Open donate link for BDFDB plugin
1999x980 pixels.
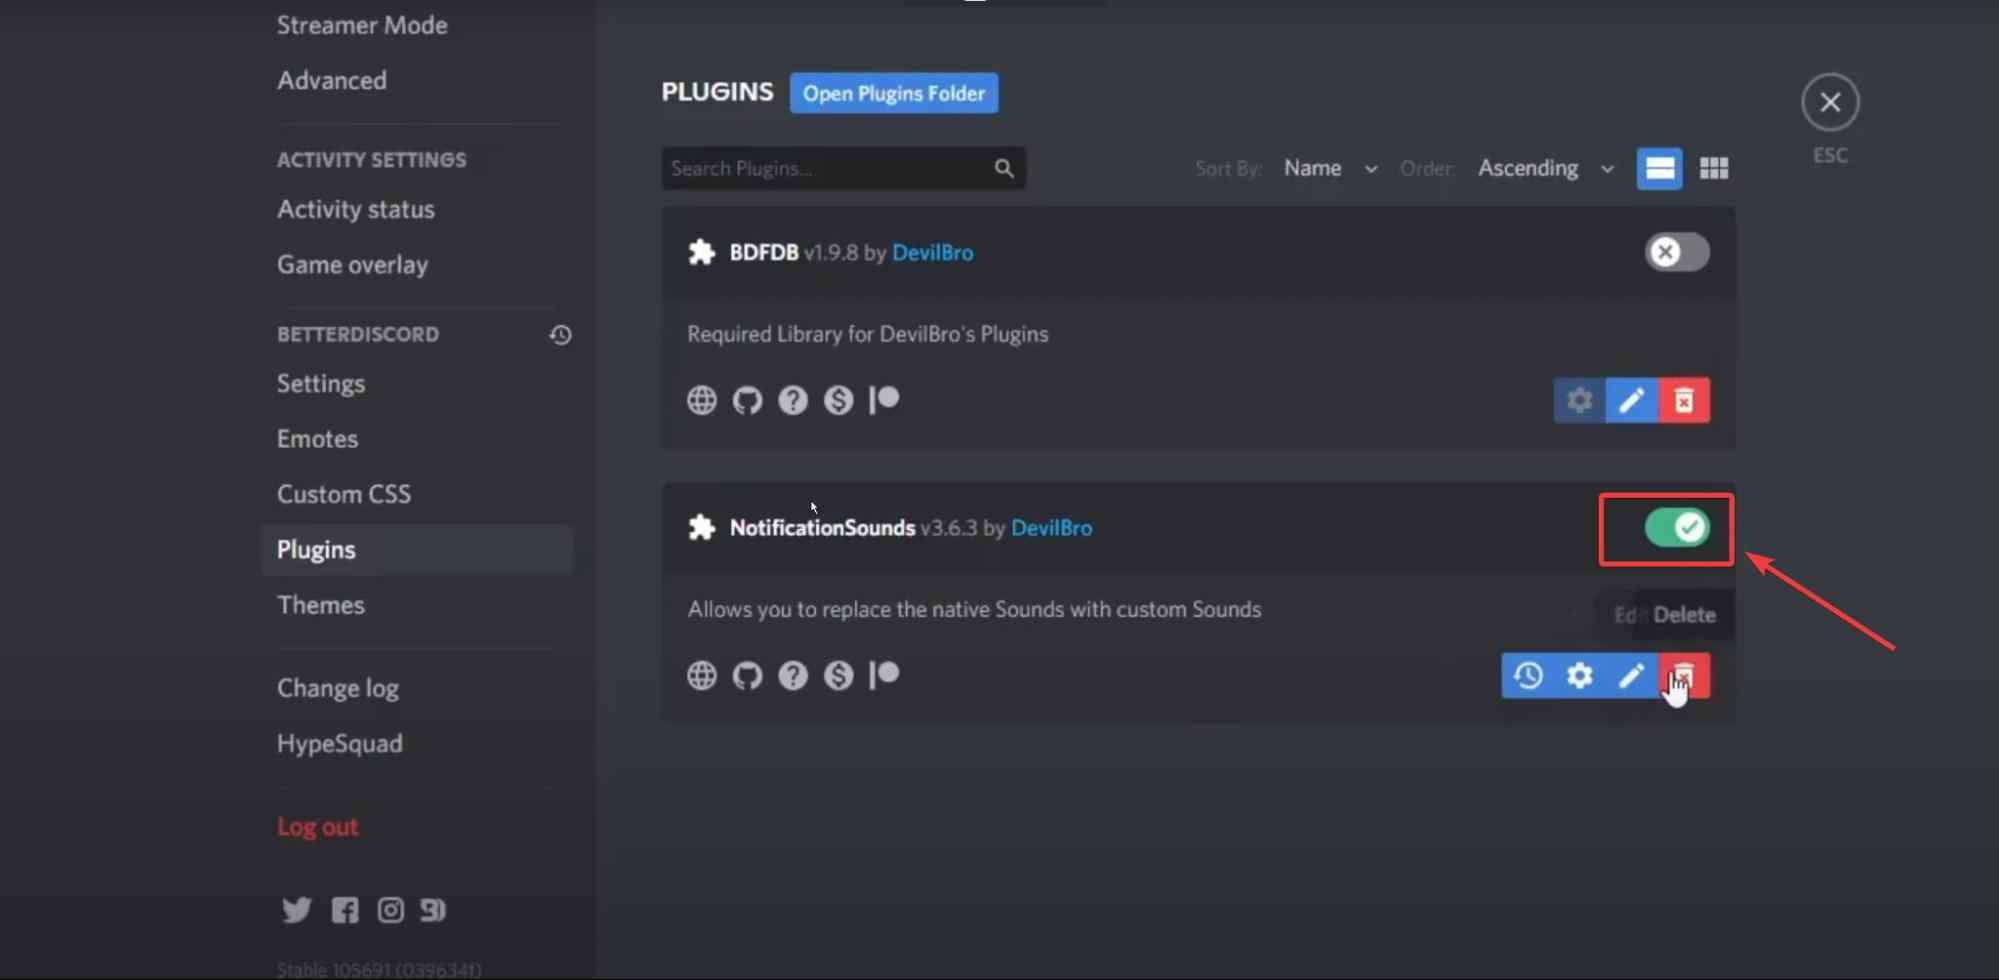[x=838, y=400]
